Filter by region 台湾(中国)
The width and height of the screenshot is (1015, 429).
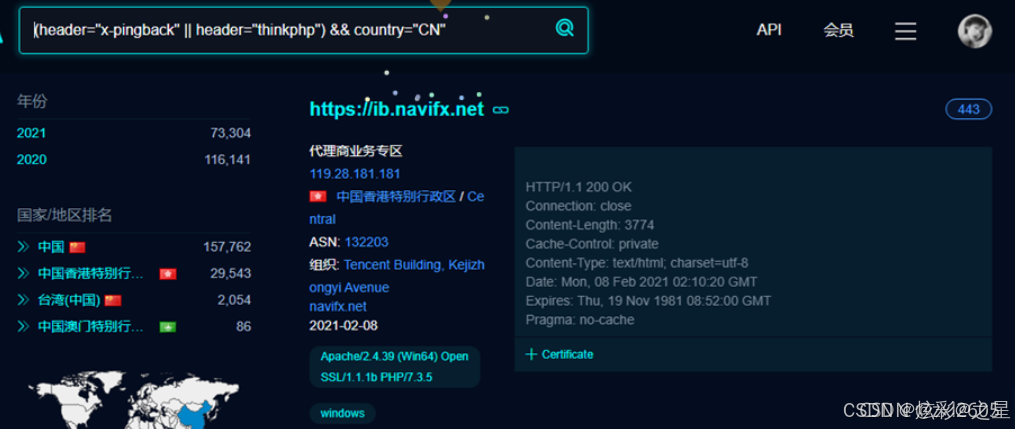click(x=69, y=300)
